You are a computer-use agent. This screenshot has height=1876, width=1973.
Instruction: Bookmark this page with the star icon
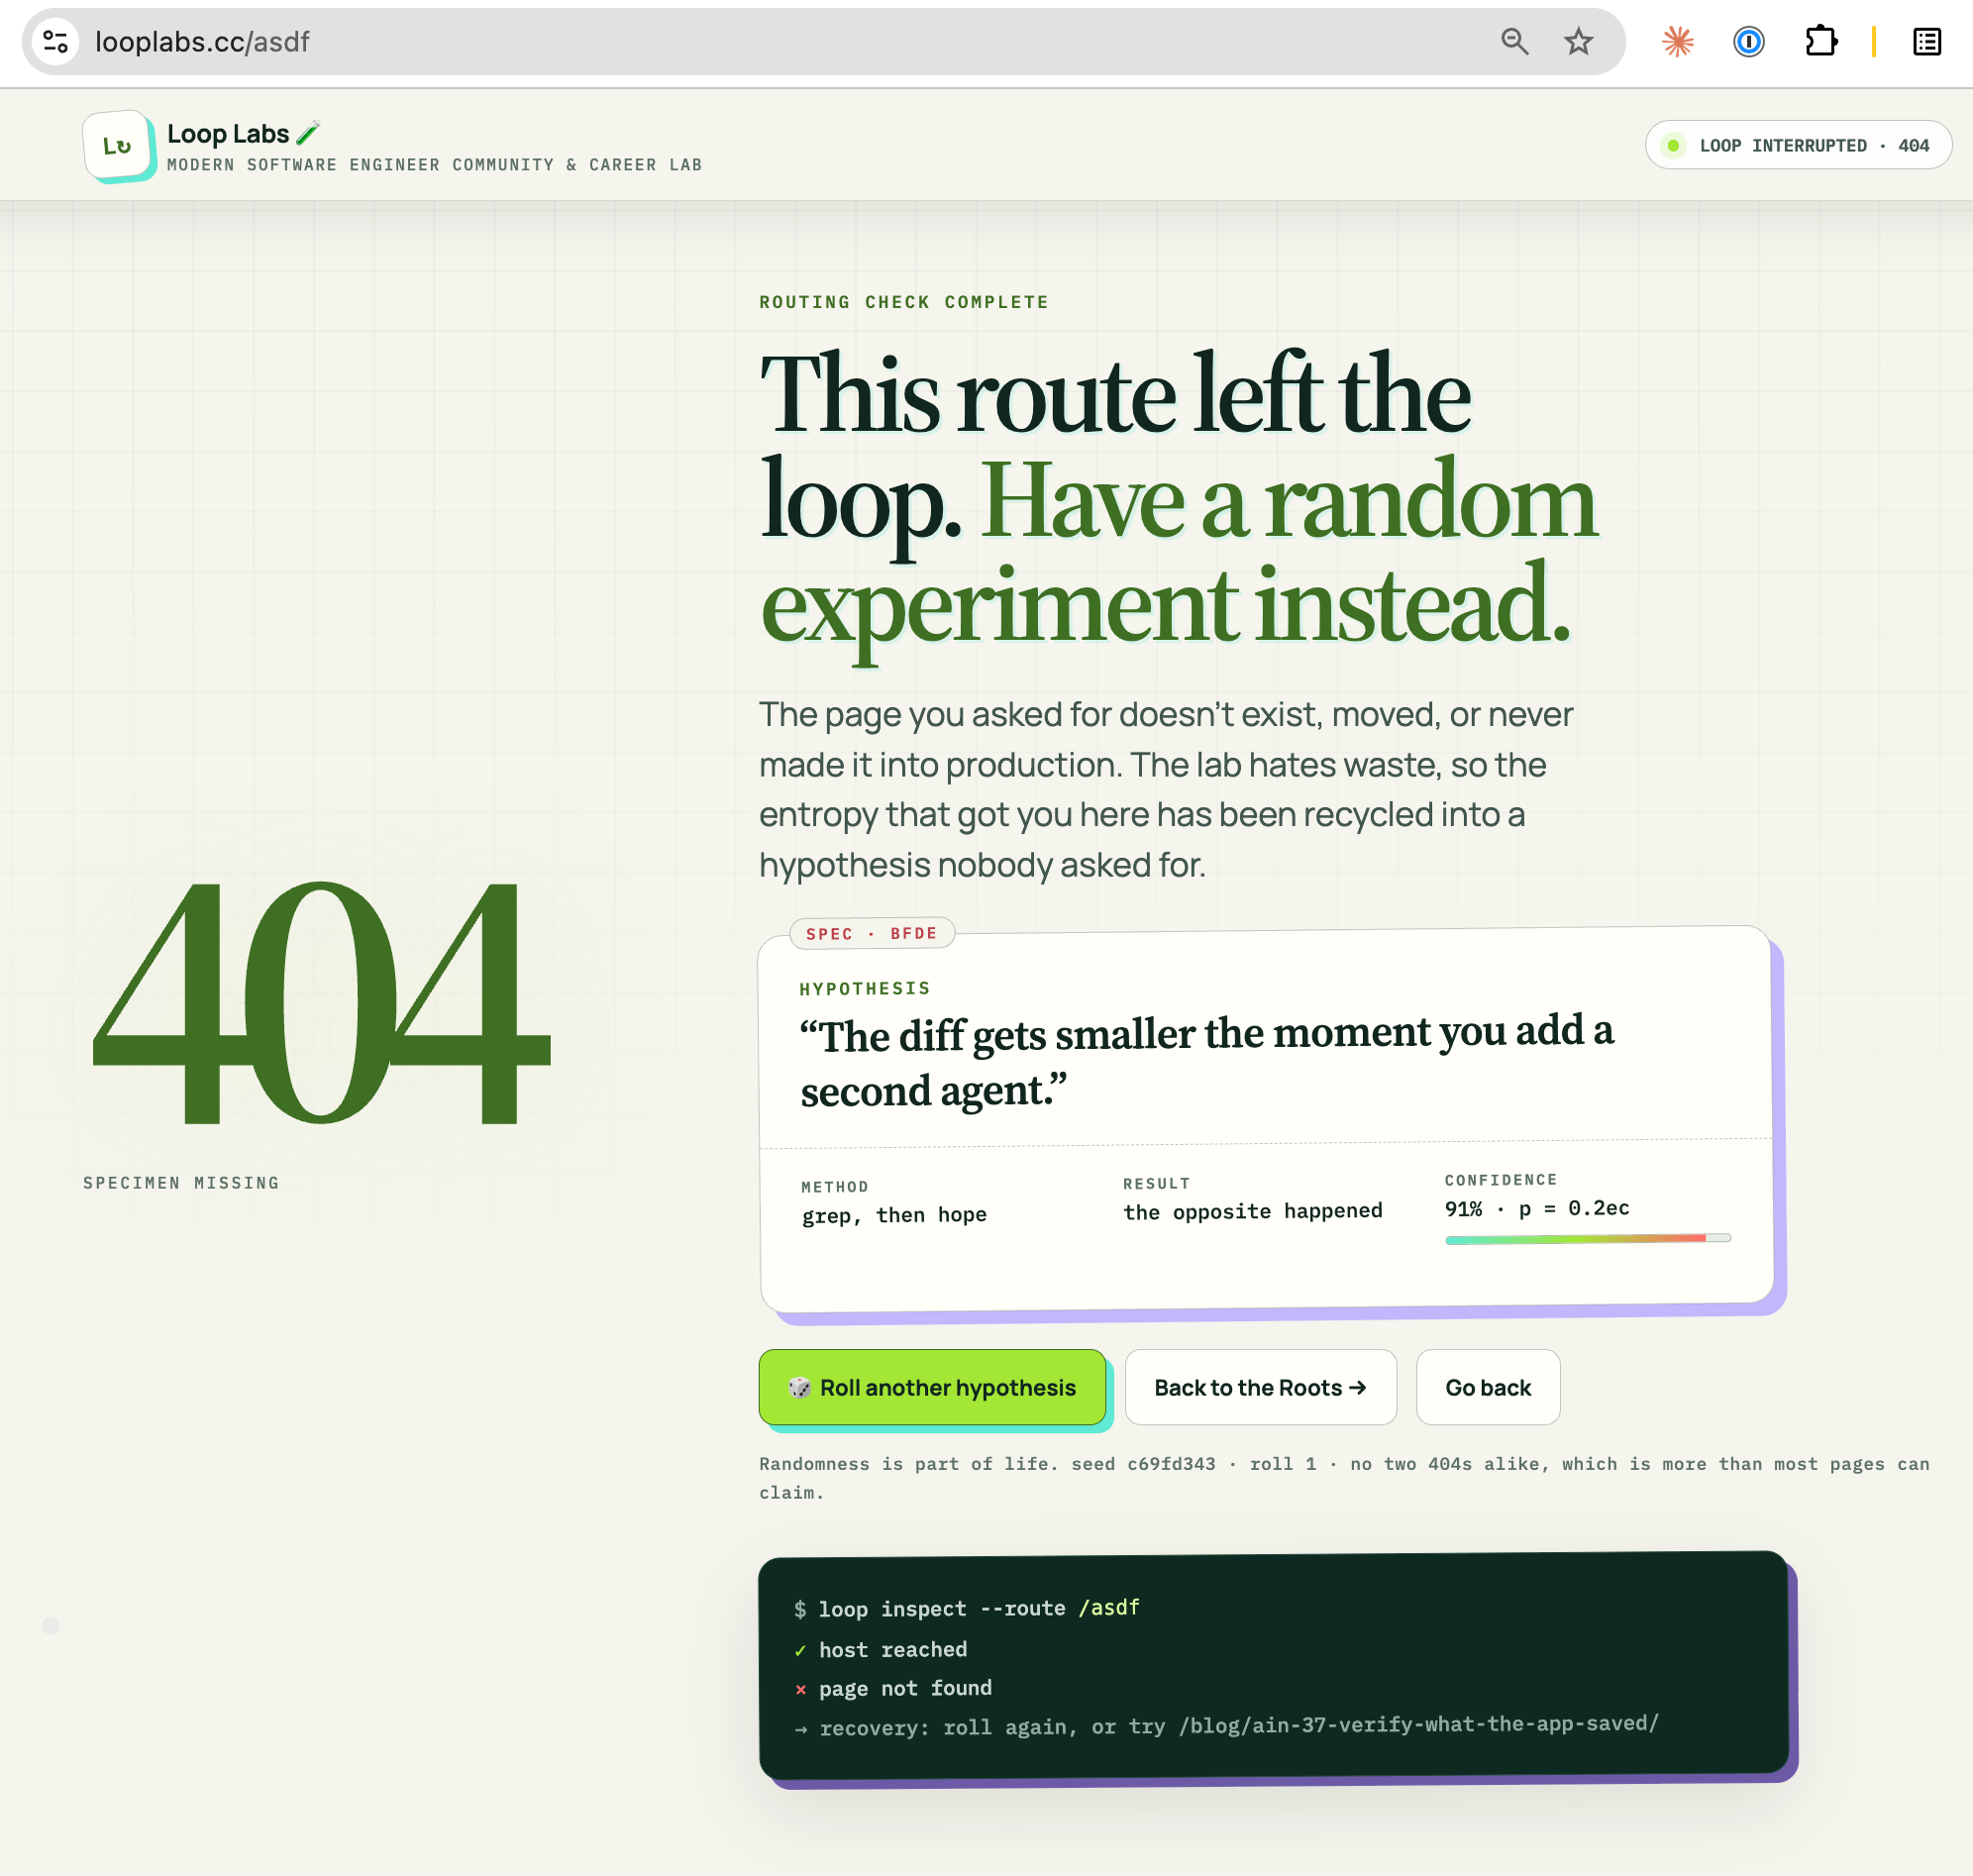click(1578, 42)
